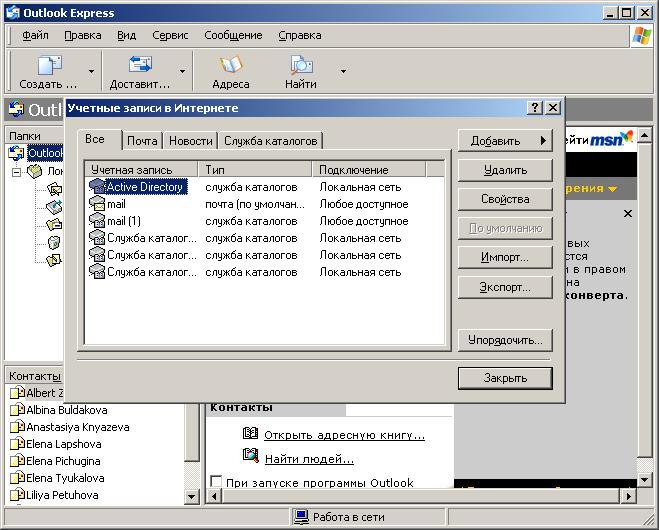Click Liliya Petuhova contact icon
This screenshot has width=659, height=530.
click(17, 495)
